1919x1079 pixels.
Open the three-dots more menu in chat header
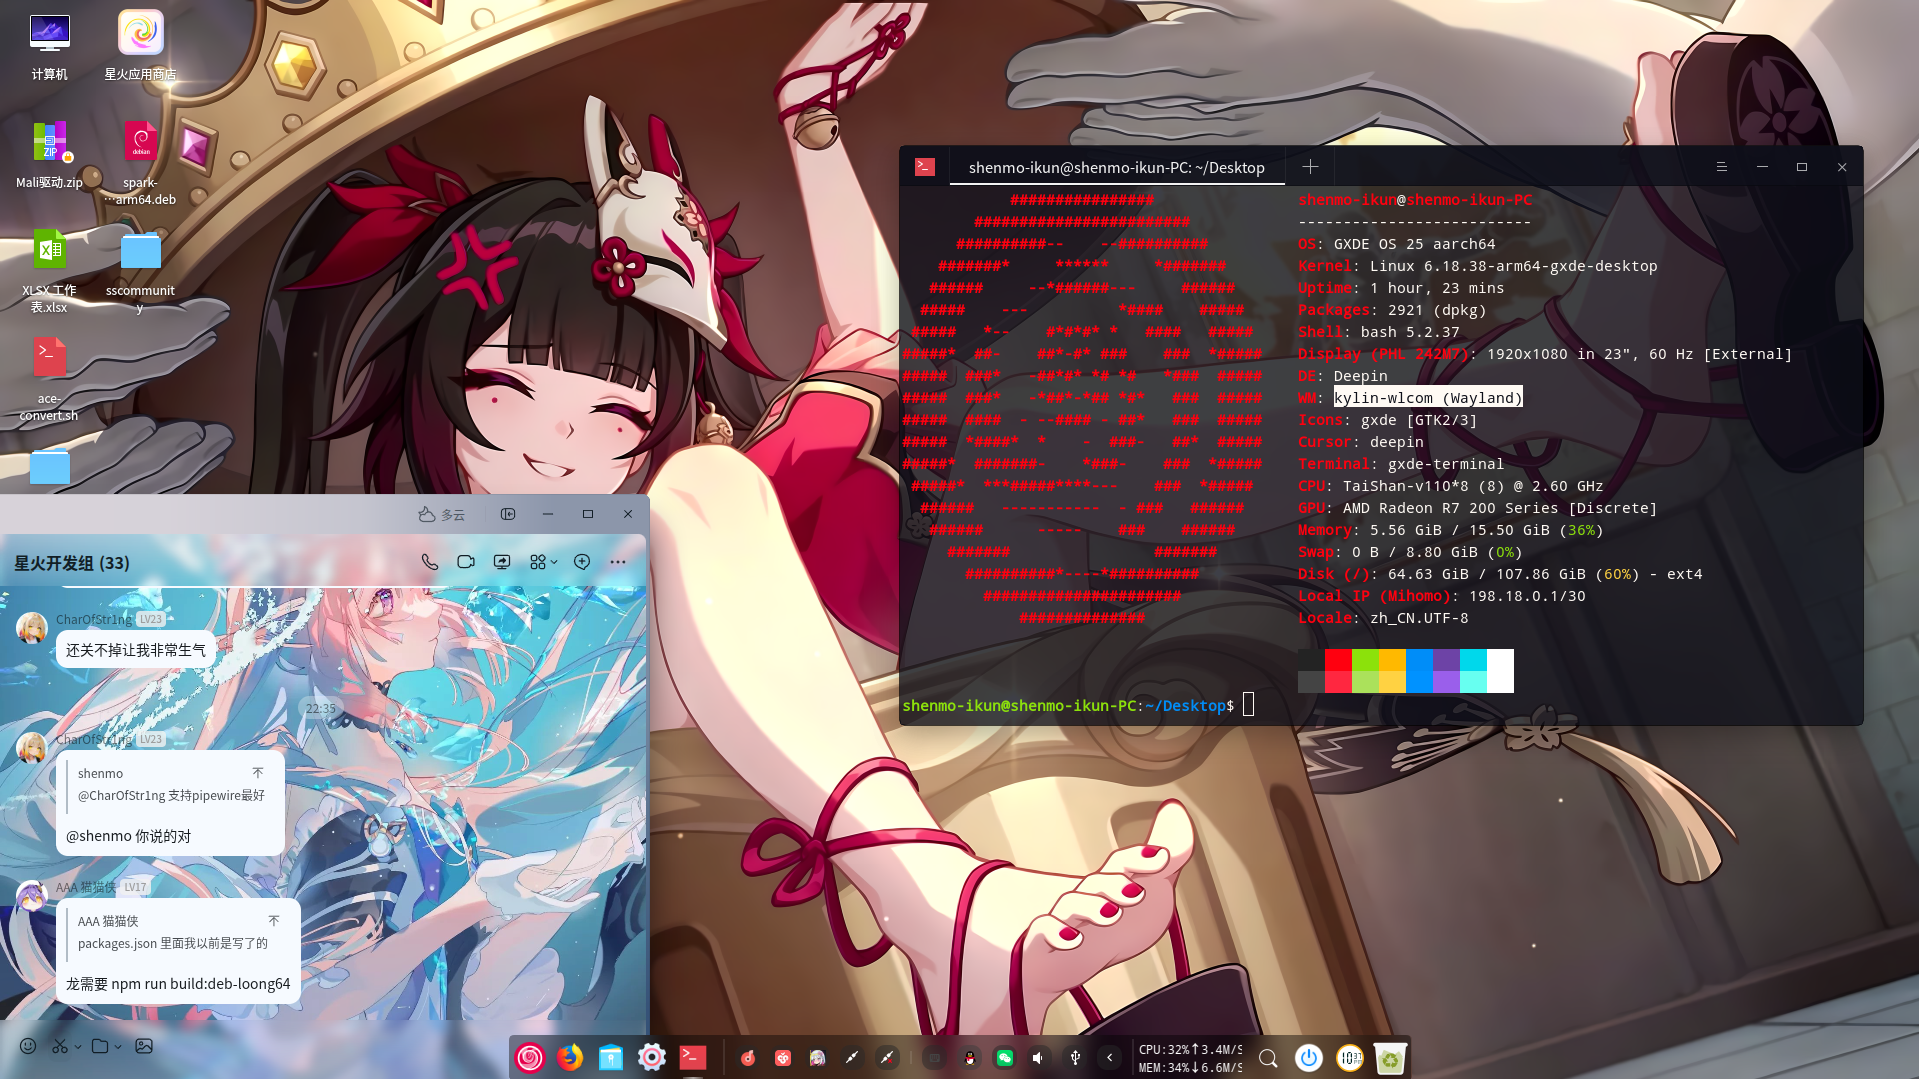tap(618, 562)
